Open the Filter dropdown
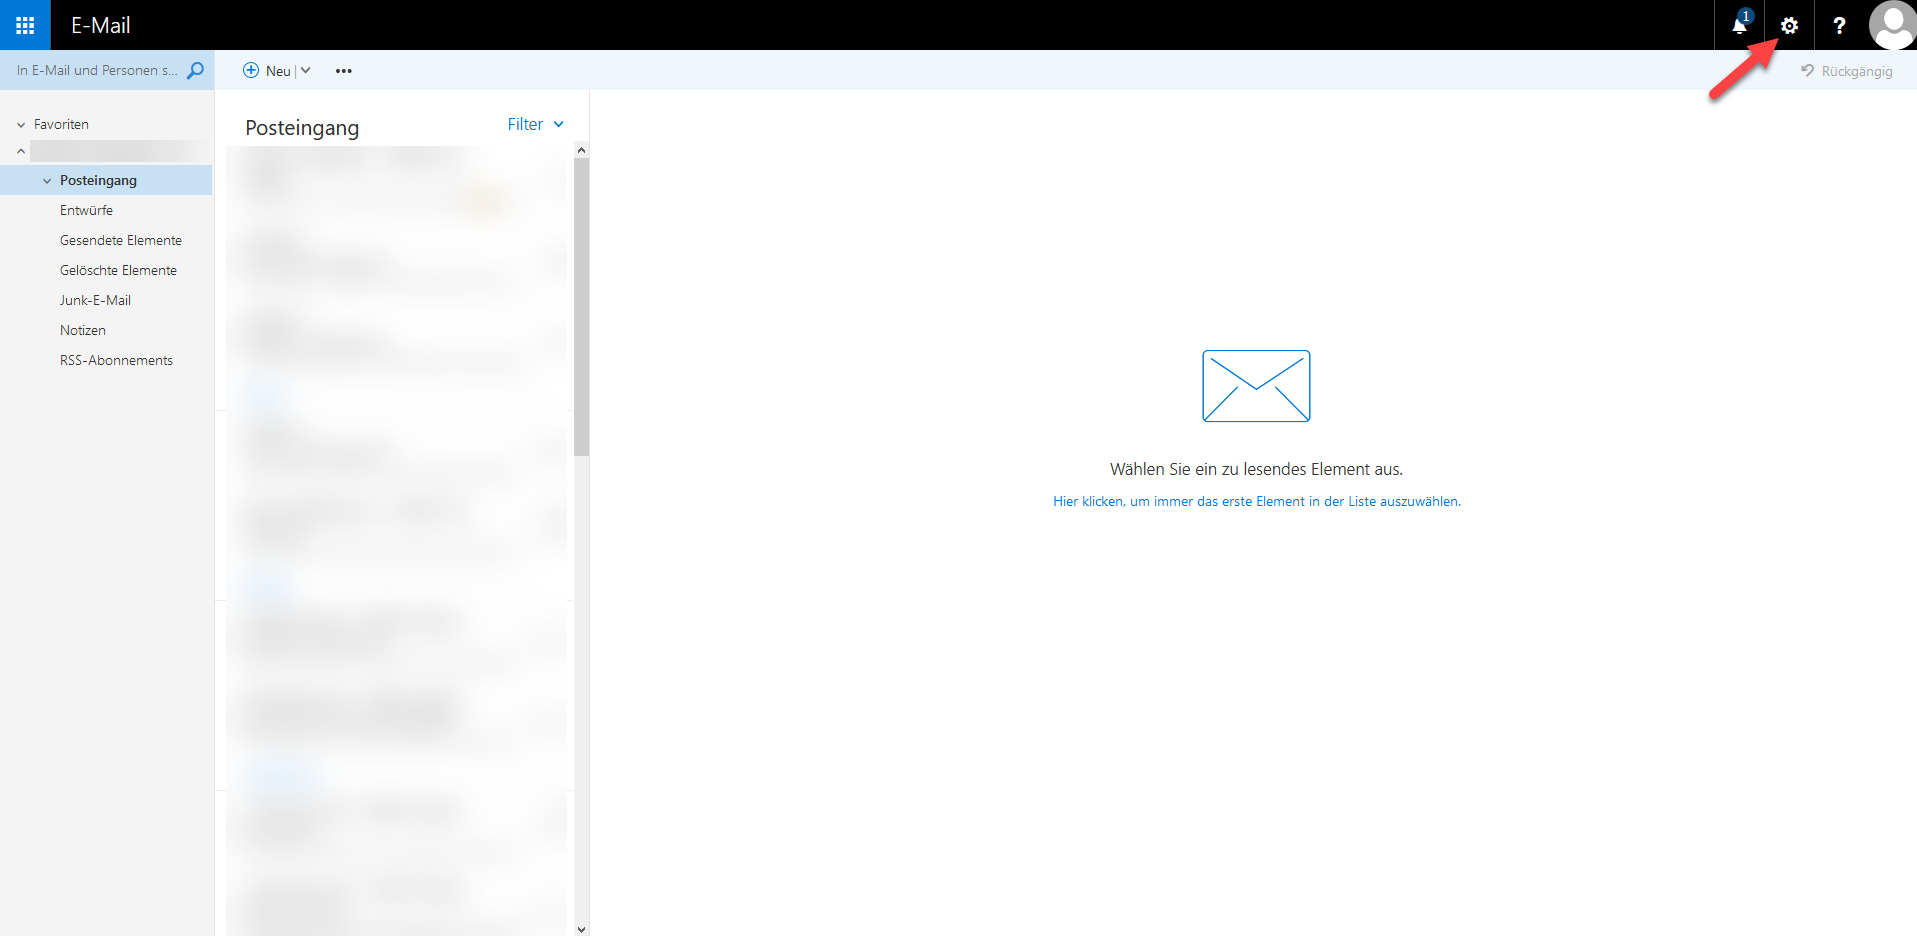1917x936 pixels. 535,124
